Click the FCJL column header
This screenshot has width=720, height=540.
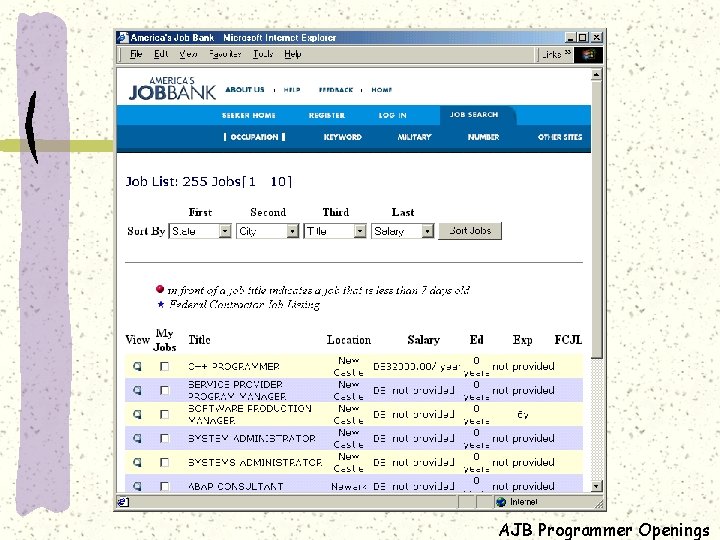pos(568,340)
